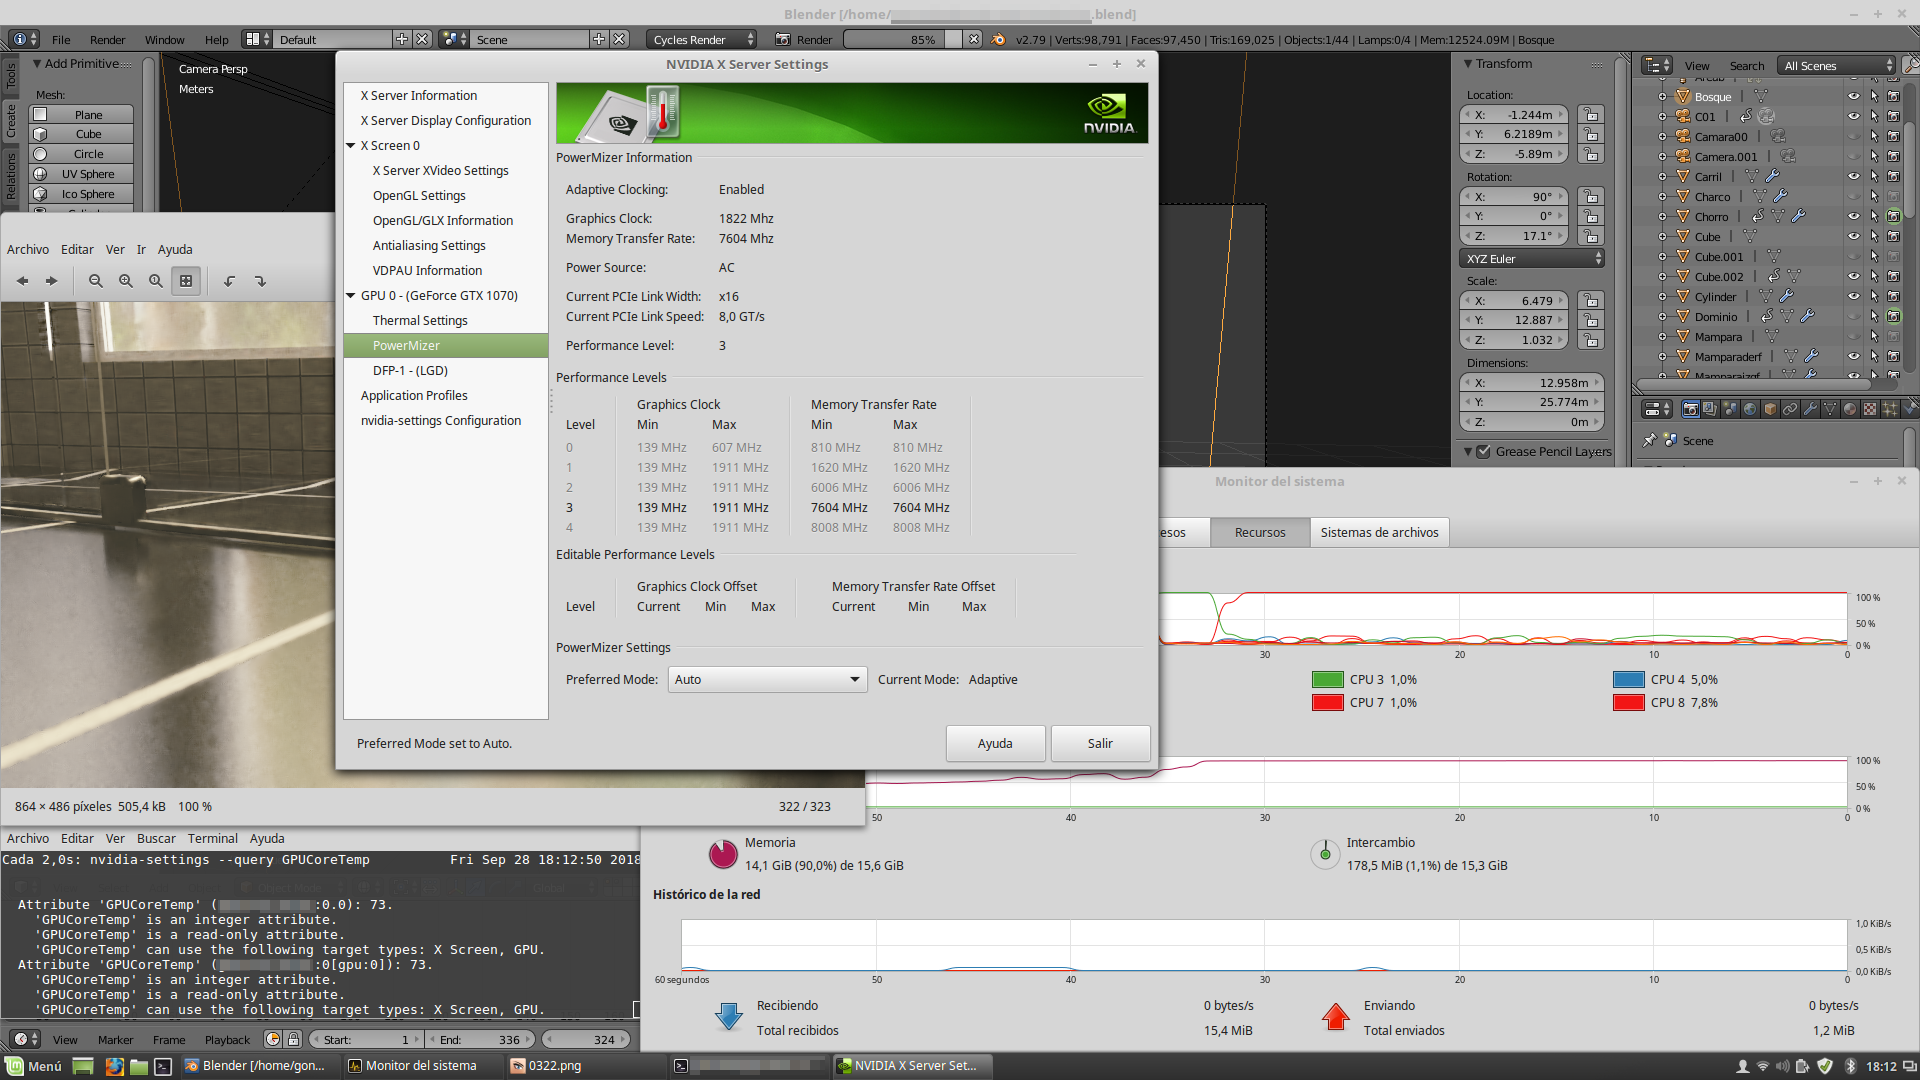Open Firefox from the taskbar launcher
This screenshot has height=1080, width=1920.
pos(114,1066)
